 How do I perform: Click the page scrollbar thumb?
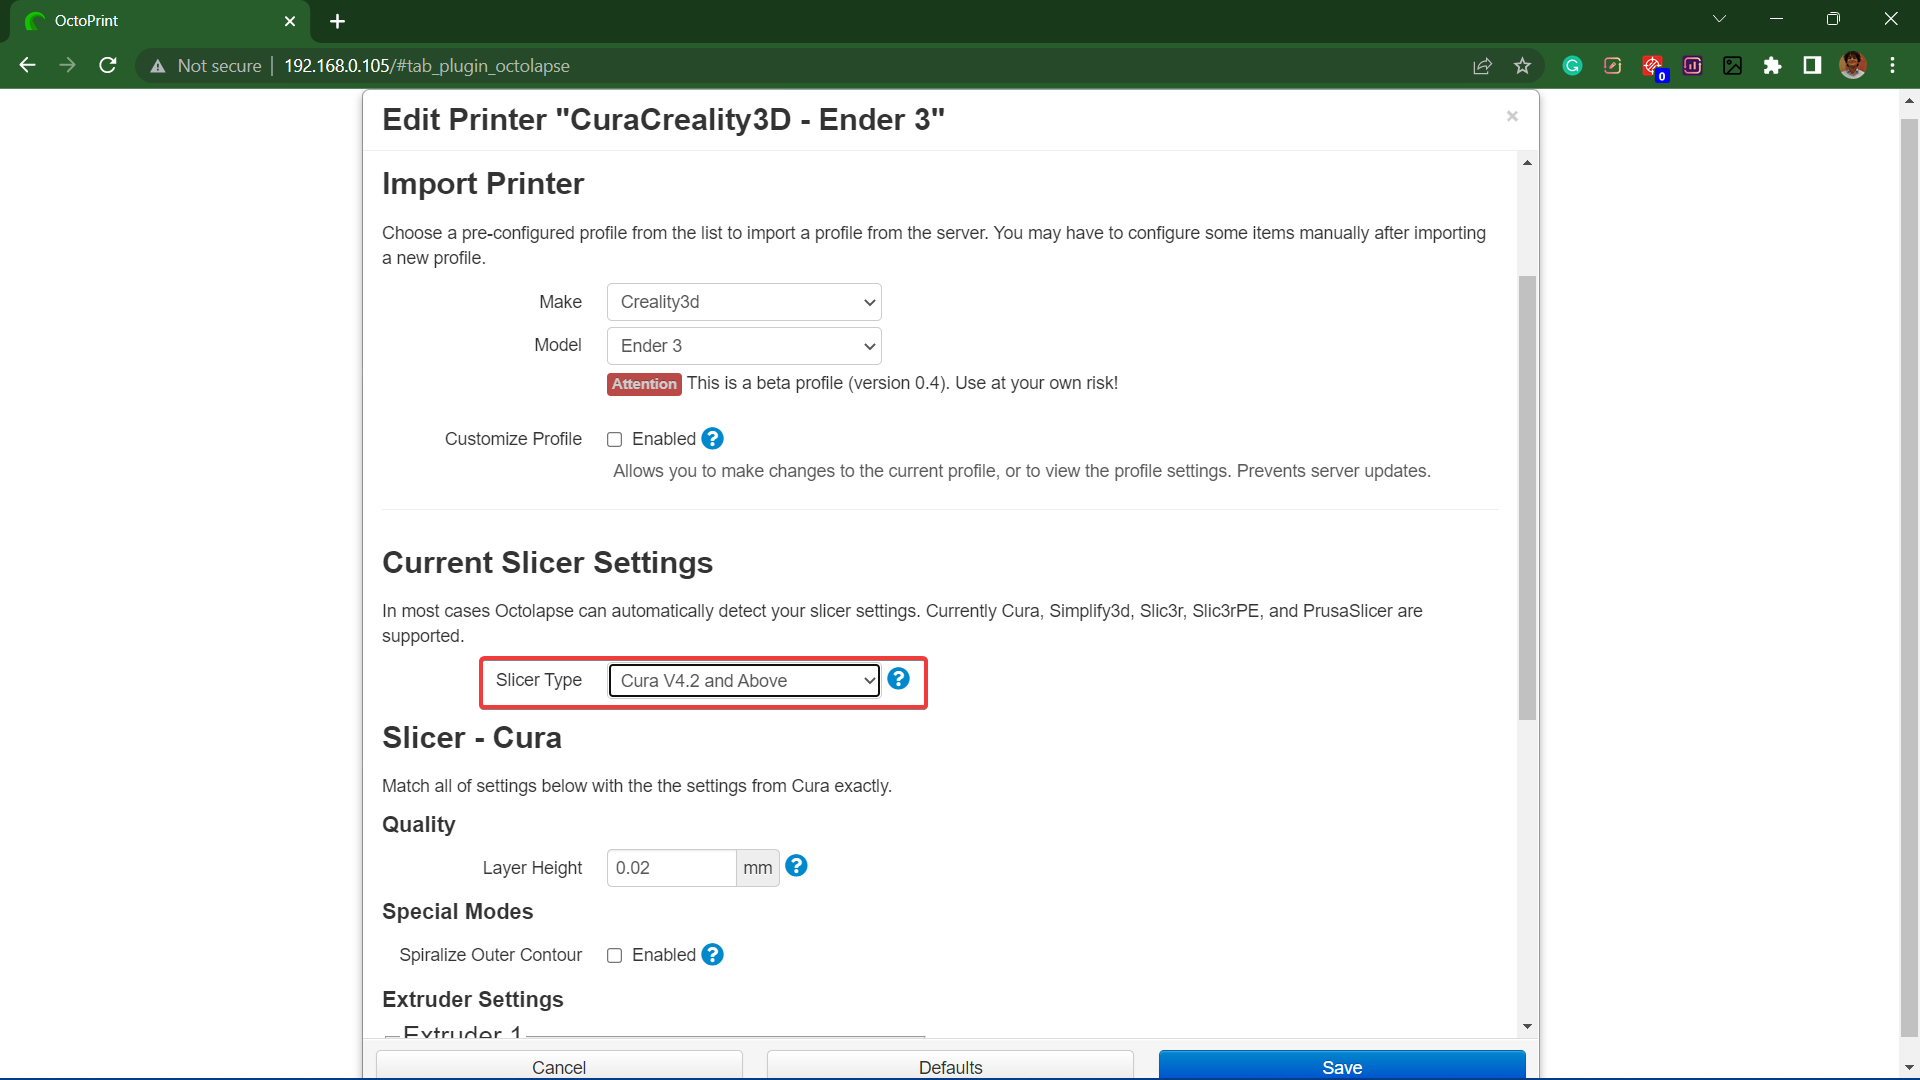coord(1909,578)
